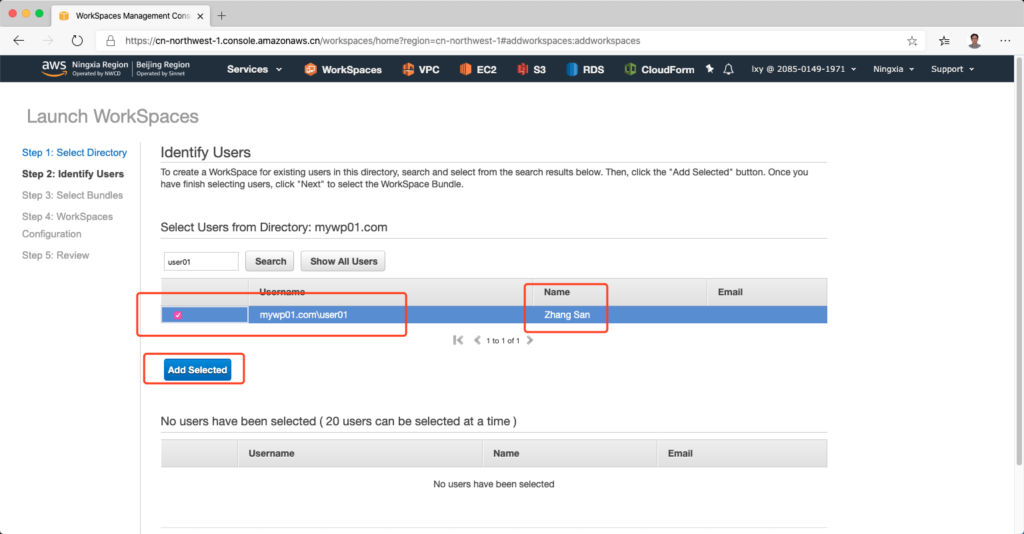1024x534 pixels.
Task: Open the RDS service shortcut
Action: coord(585,70)
